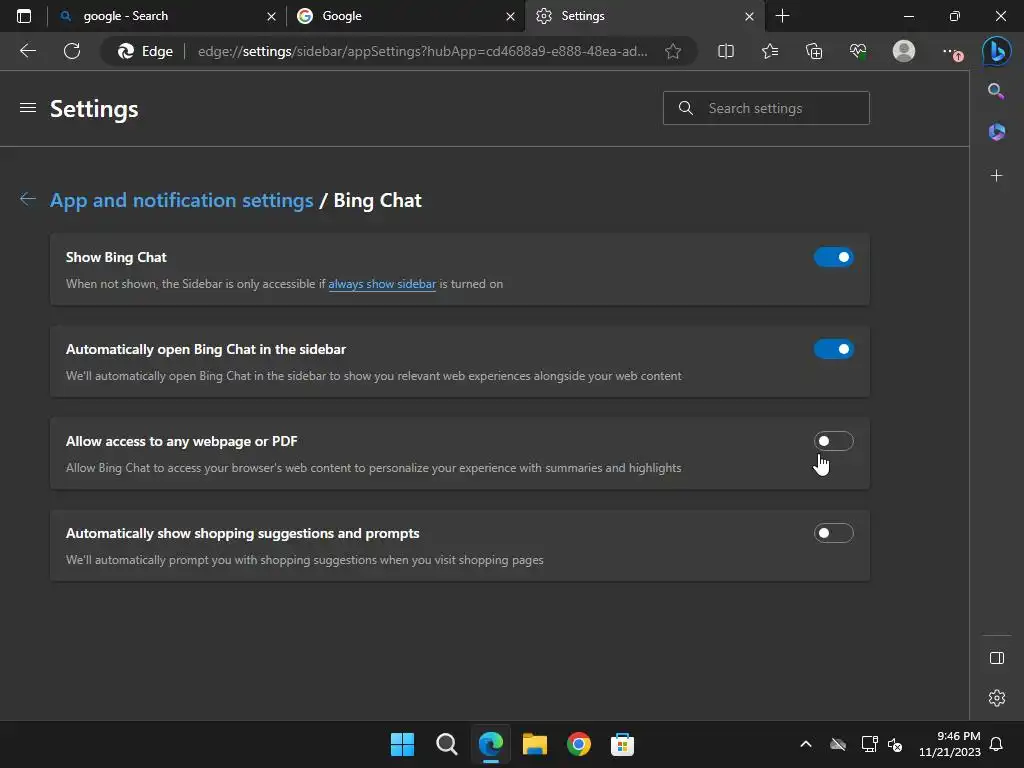Open Settings and more ellipsis menu
This screenshot has height=768, width=1024.
[950, 51]
